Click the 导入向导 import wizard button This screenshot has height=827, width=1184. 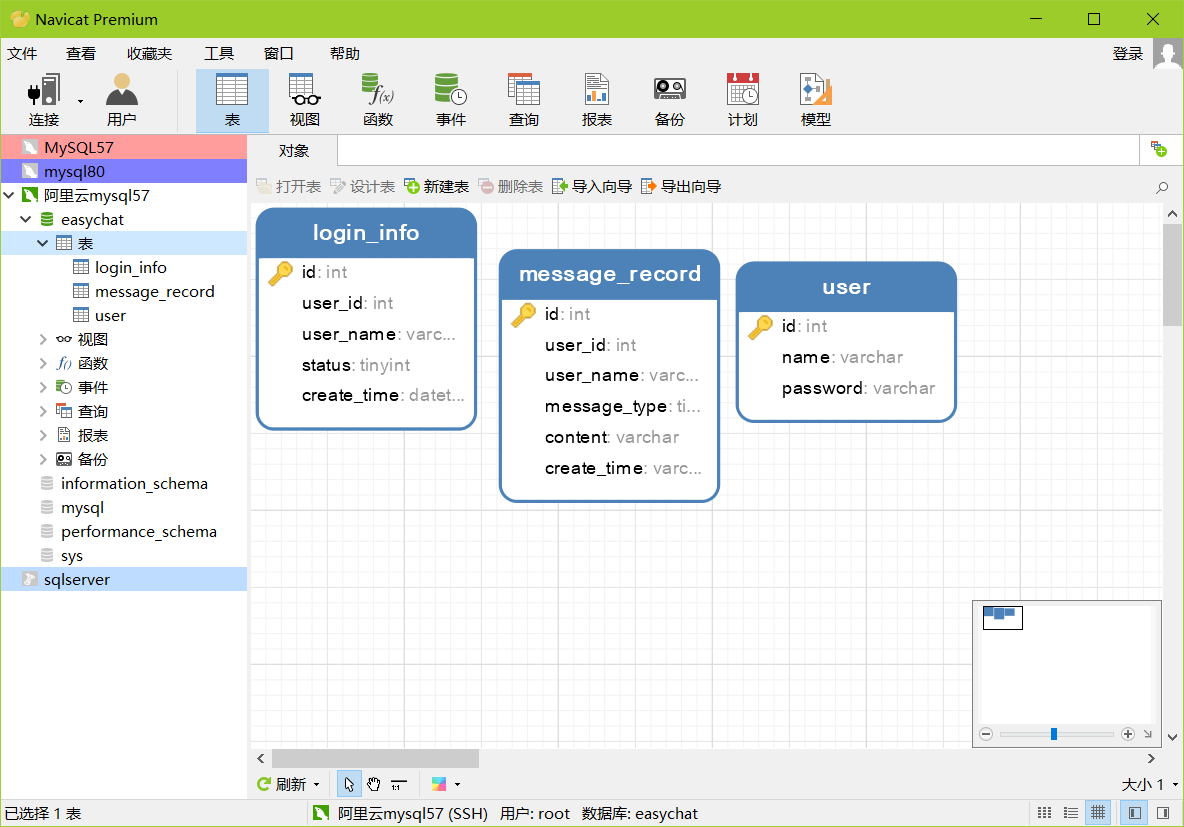coord(592,187)
